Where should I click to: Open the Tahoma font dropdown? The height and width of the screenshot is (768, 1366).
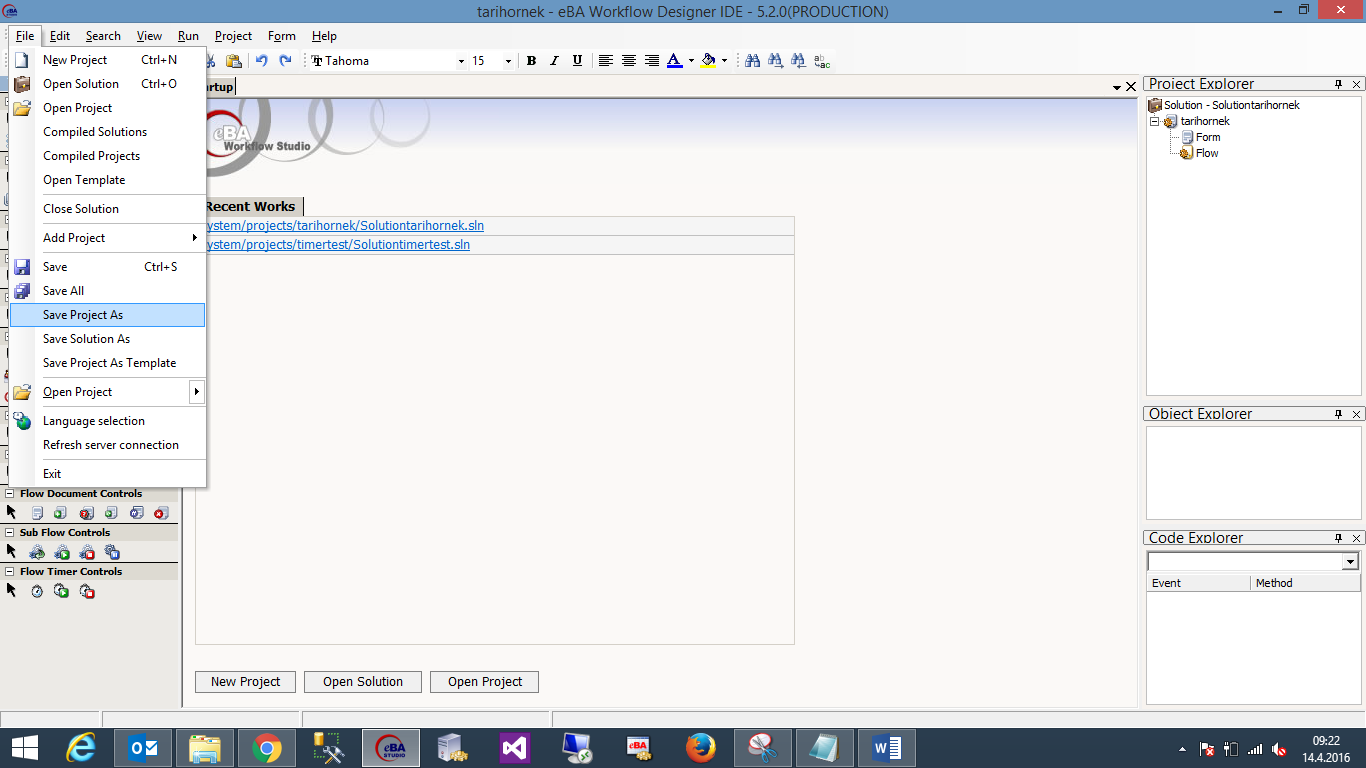click(461, 61)
